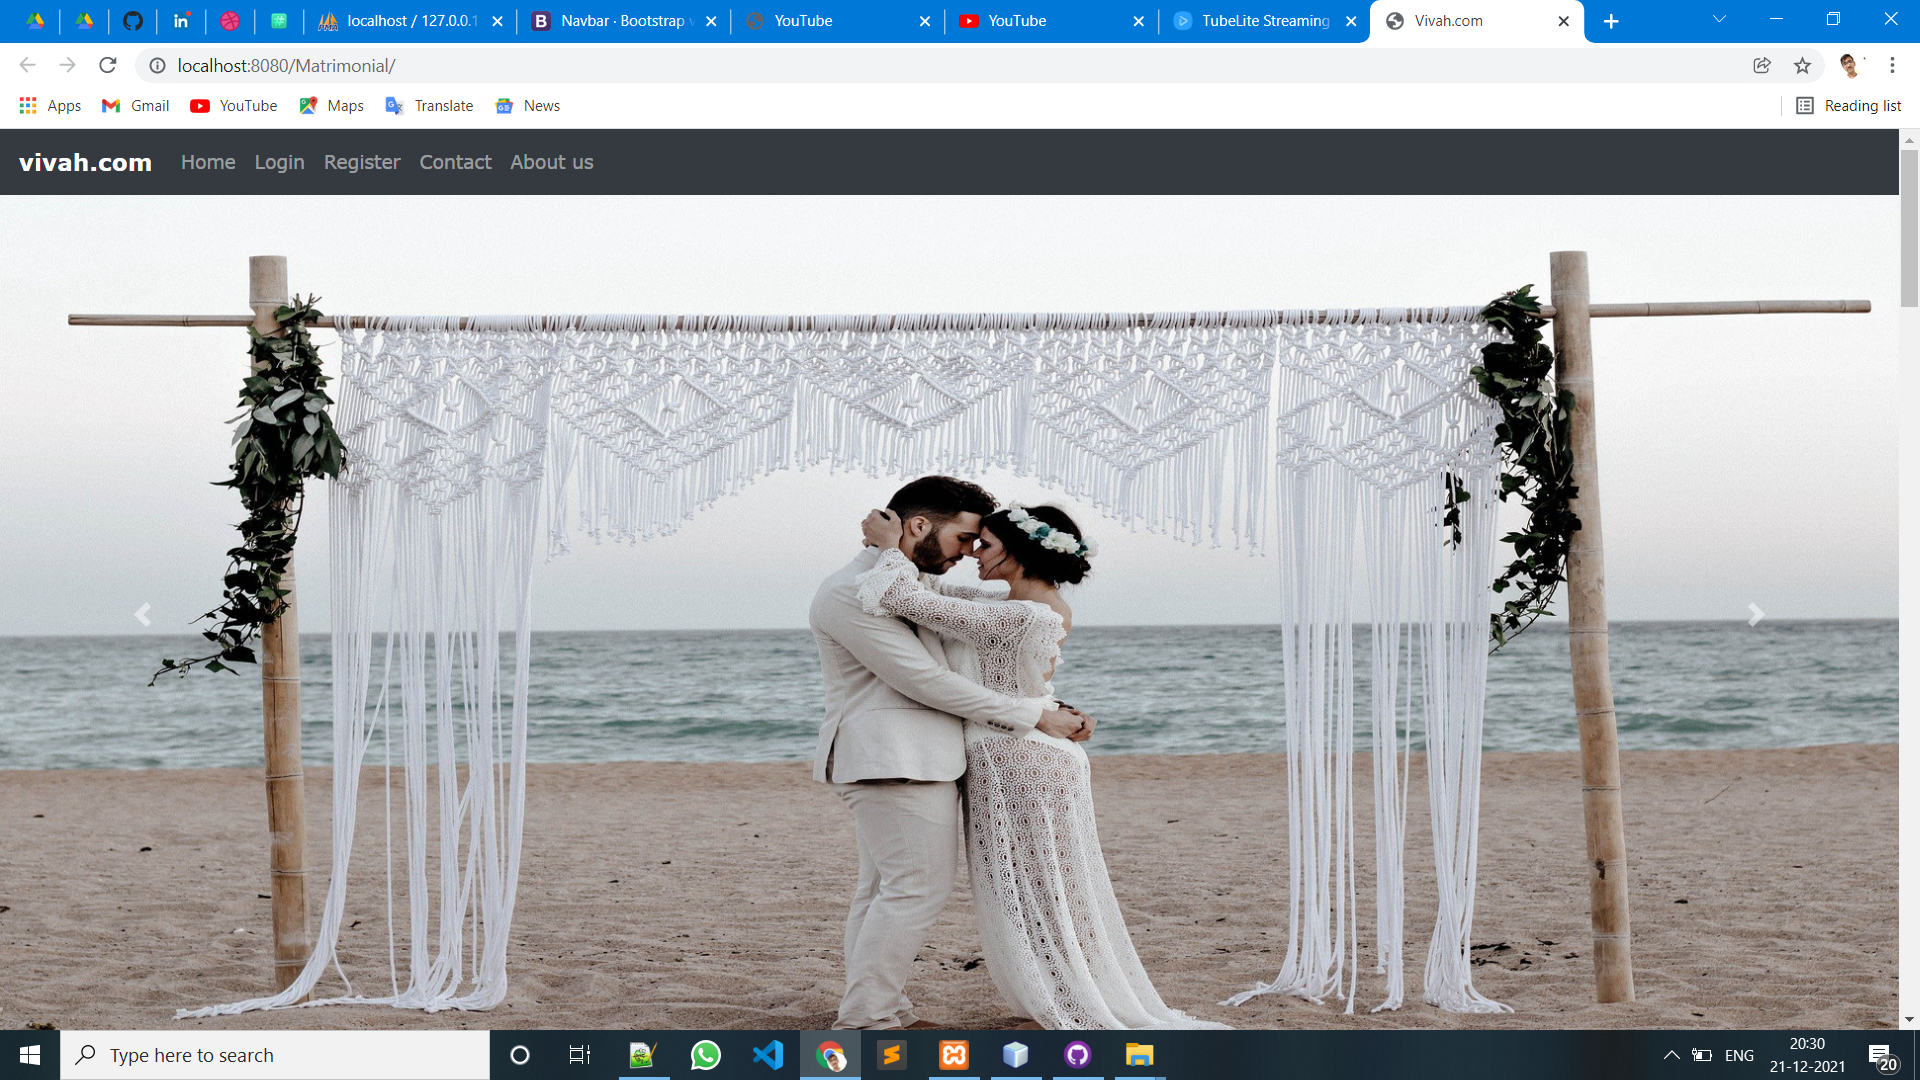Click the address bar URL field

pyautogui.click(x=900, y=66)
